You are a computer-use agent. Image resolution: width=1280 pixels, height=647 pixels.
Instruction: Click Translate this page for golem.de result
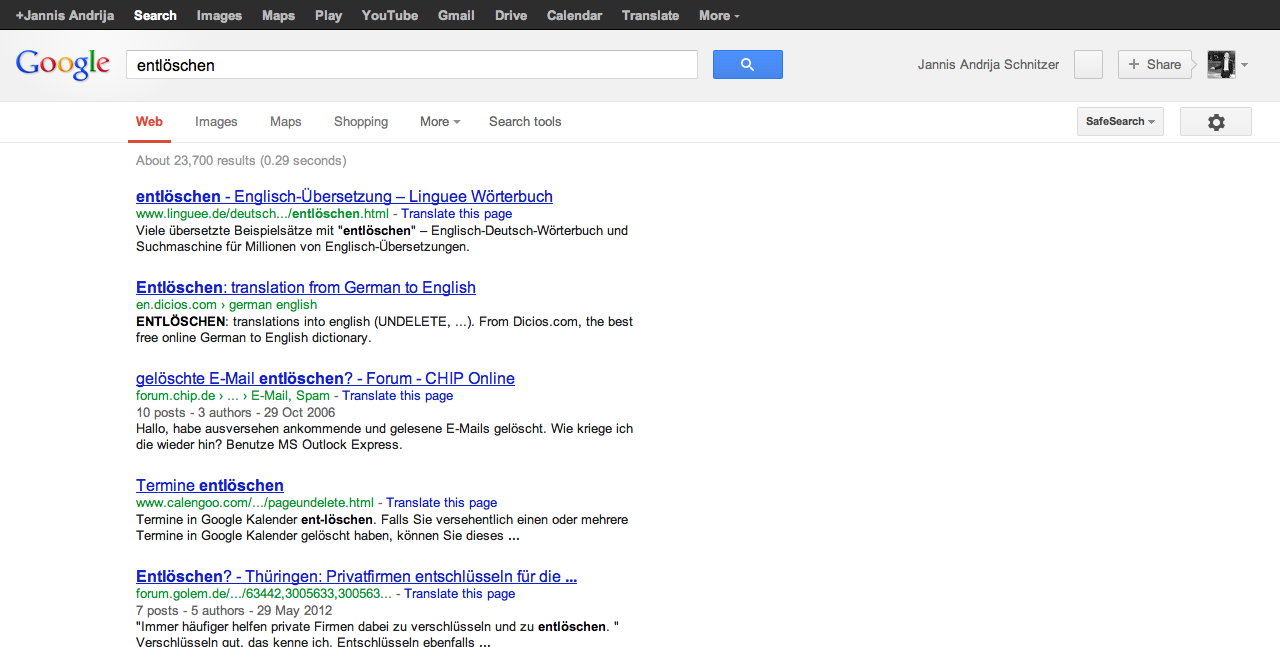coord(459,594)
